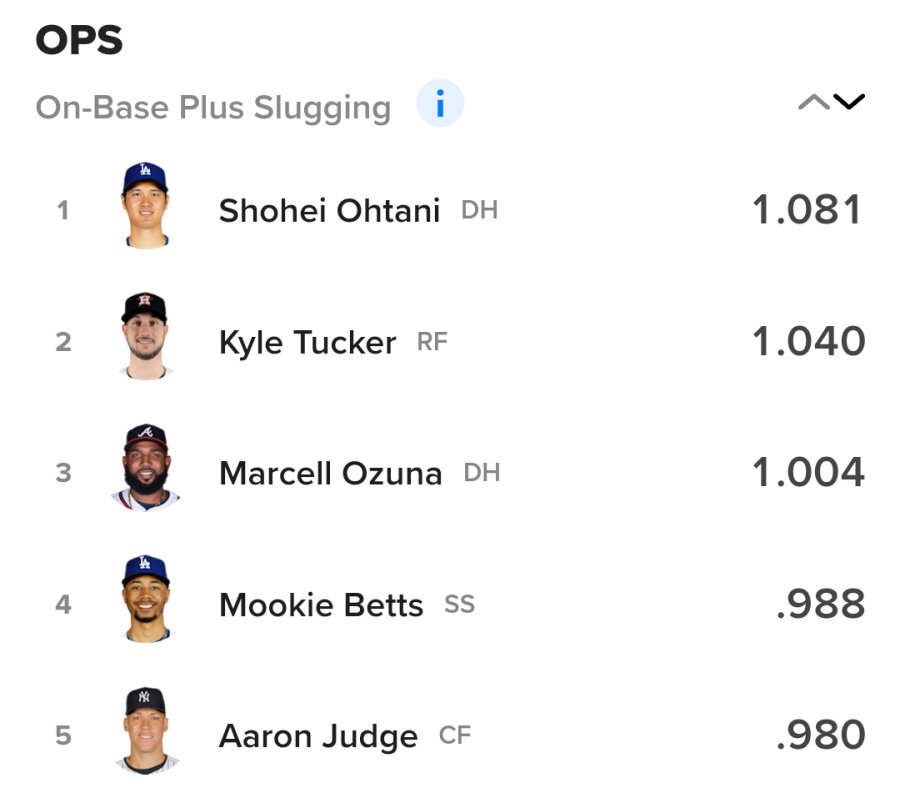Click the On-Base Plus Slugging subtitle
Screen dimensions: 900x788
pos(213,108)
